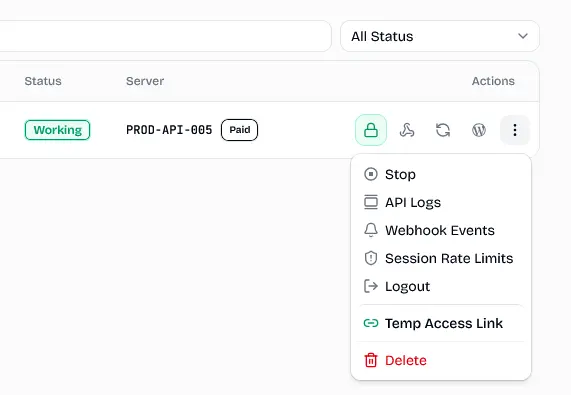
Task: Open Session Rate Limits option
Action: [x=441, y=258]
